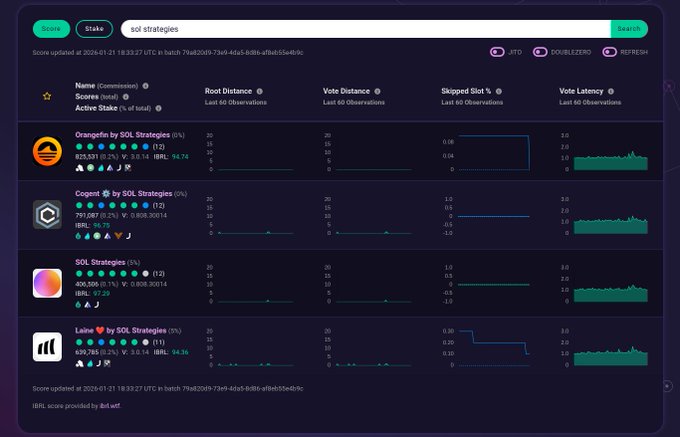Click the info icon beside Vote Distance

pyautogui.click(x=376, y=91)
